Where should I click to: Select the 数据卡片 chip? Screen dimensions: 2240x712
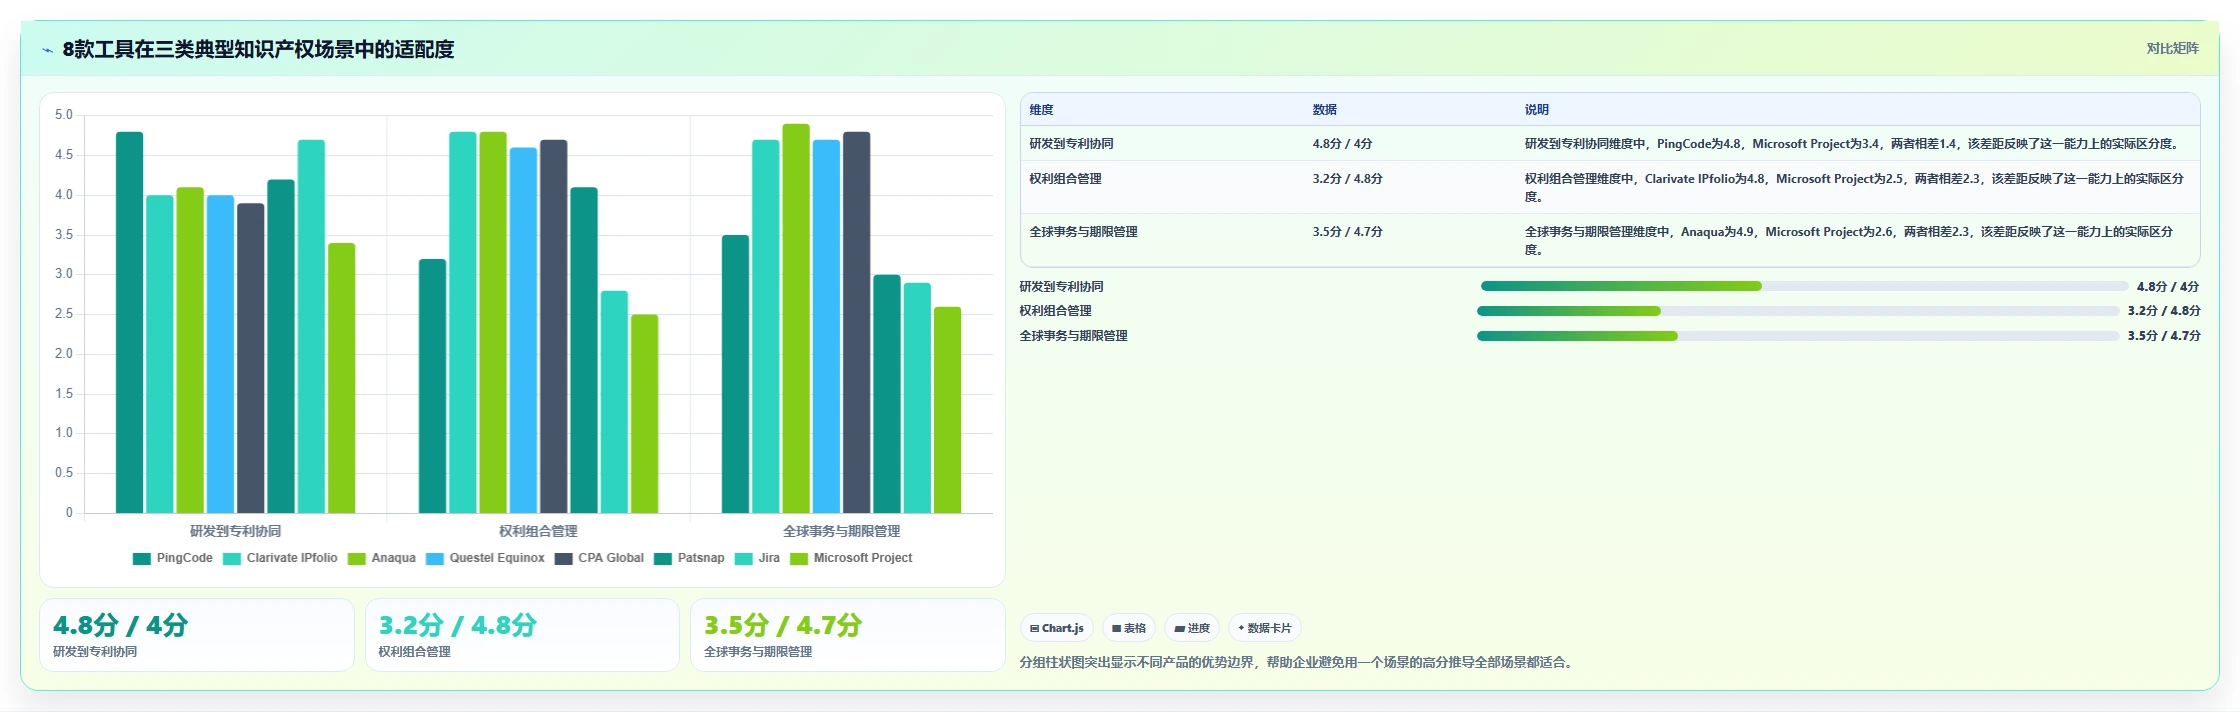pyautogui.click(x=1265, y=628)
